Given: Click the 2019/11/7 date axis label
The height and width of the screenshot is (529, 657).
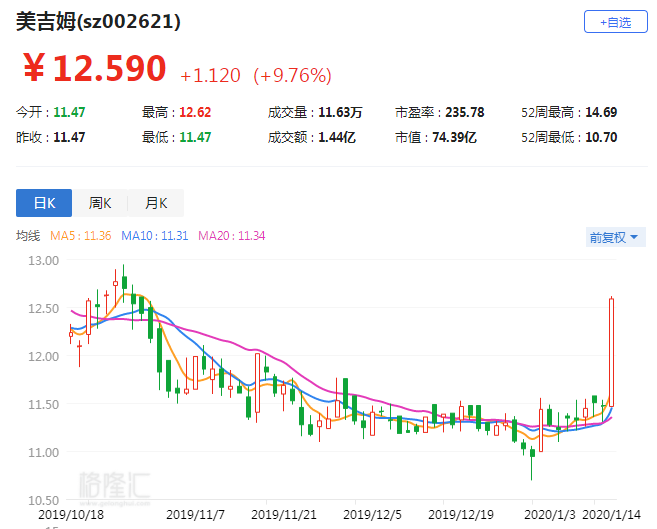Looking at the screenshot, I should tap(196, 515).
